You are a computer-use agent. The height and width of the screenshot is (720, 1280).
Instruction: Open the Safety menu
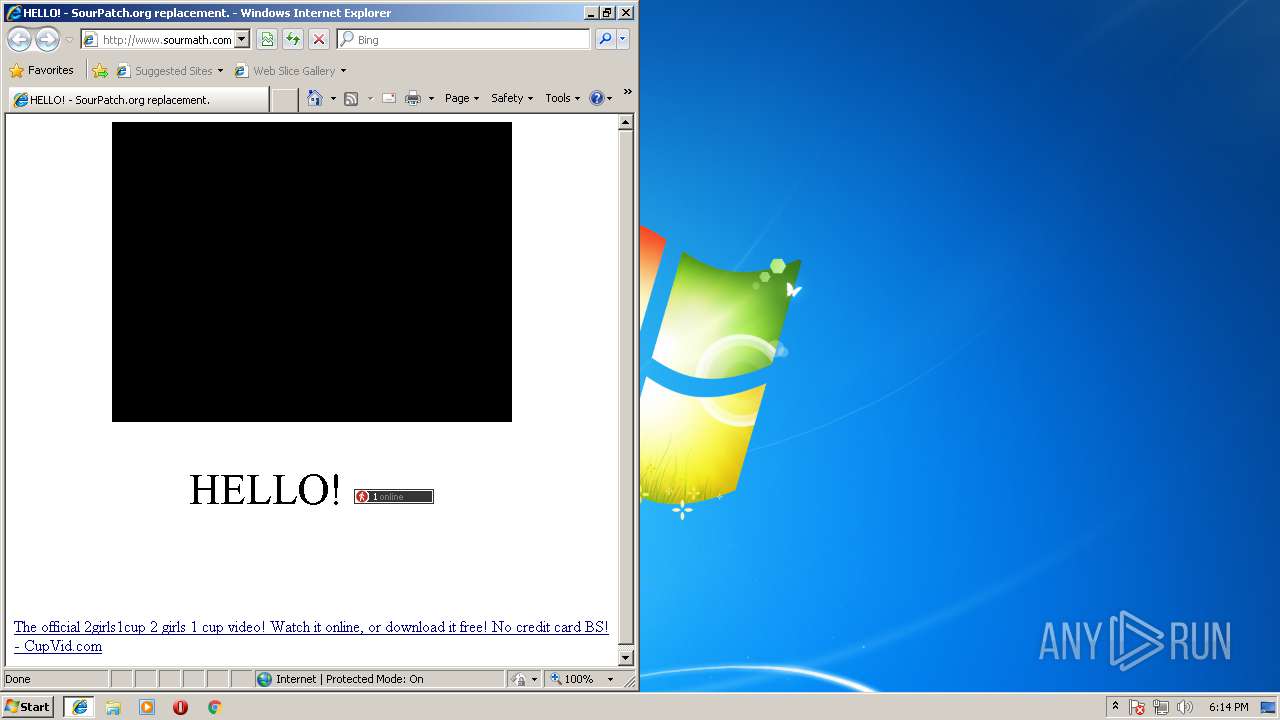[x=512, y=98]
